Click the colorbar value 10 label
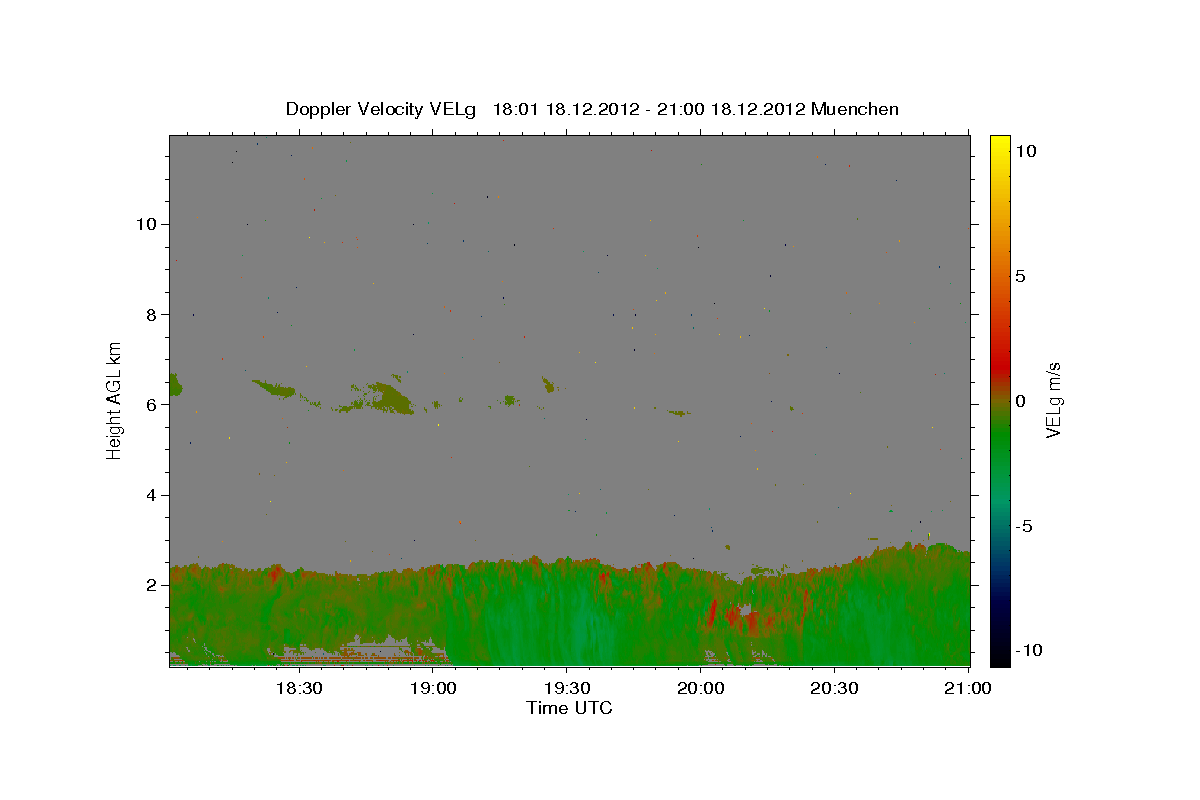Viewport: 1200px width, 800px height. point(1025,151)
